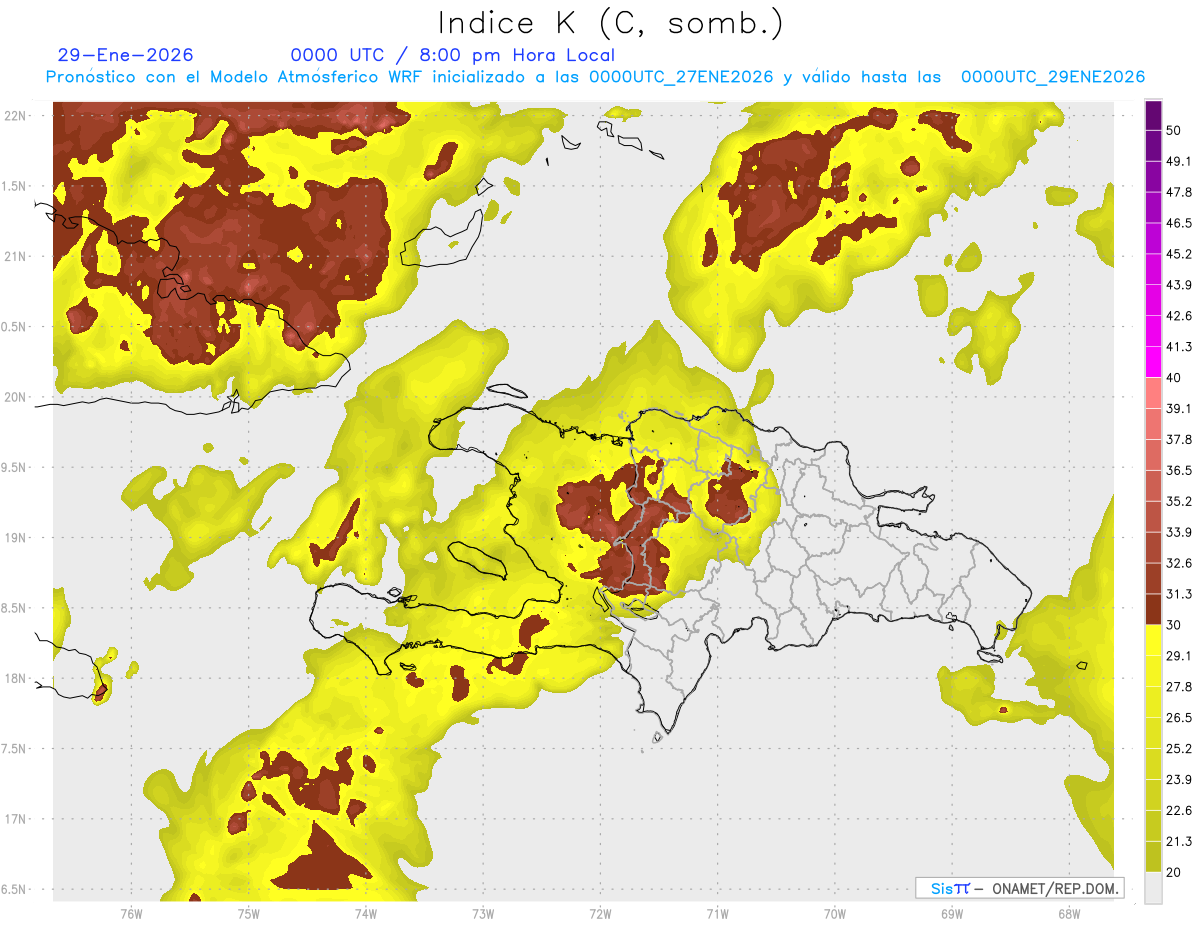The width and height of the screenshot is (1200, 927).
Task: Click the '1.5N' latitude label
Action: point(15,187)
